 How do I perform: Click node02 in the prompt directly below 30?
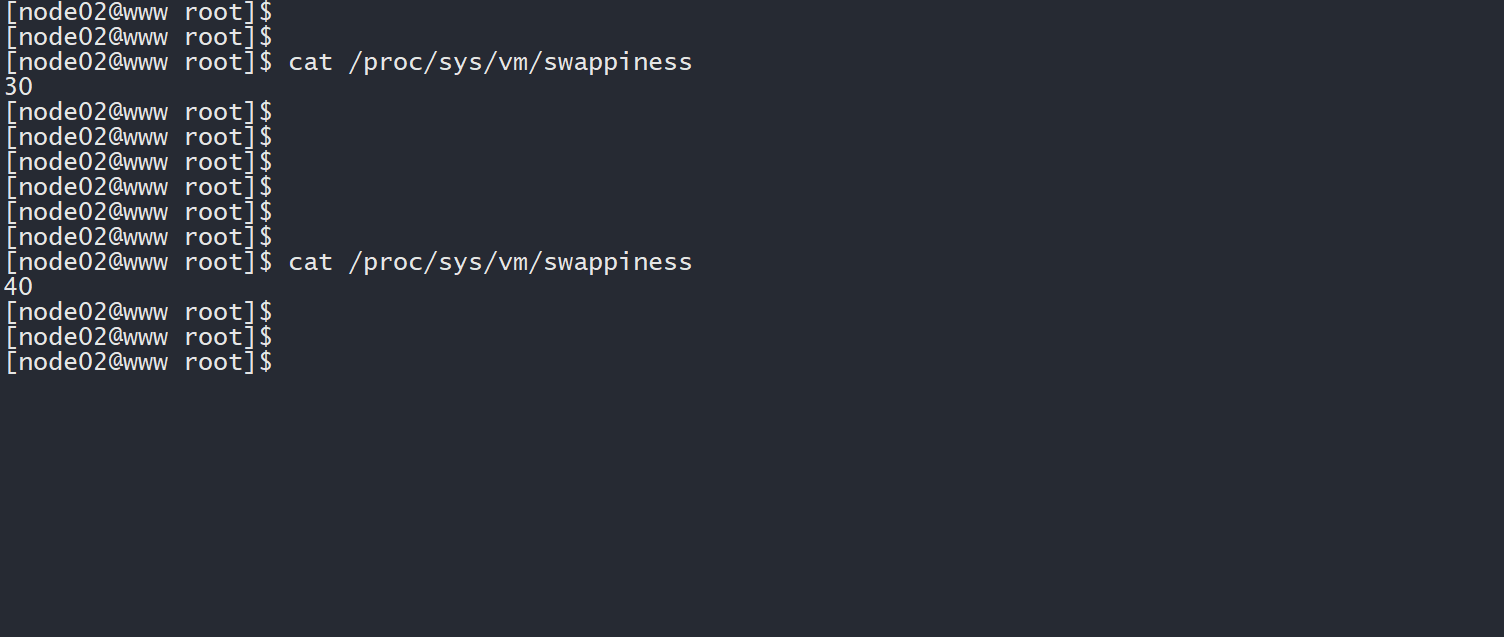click(x=62, y=112)
